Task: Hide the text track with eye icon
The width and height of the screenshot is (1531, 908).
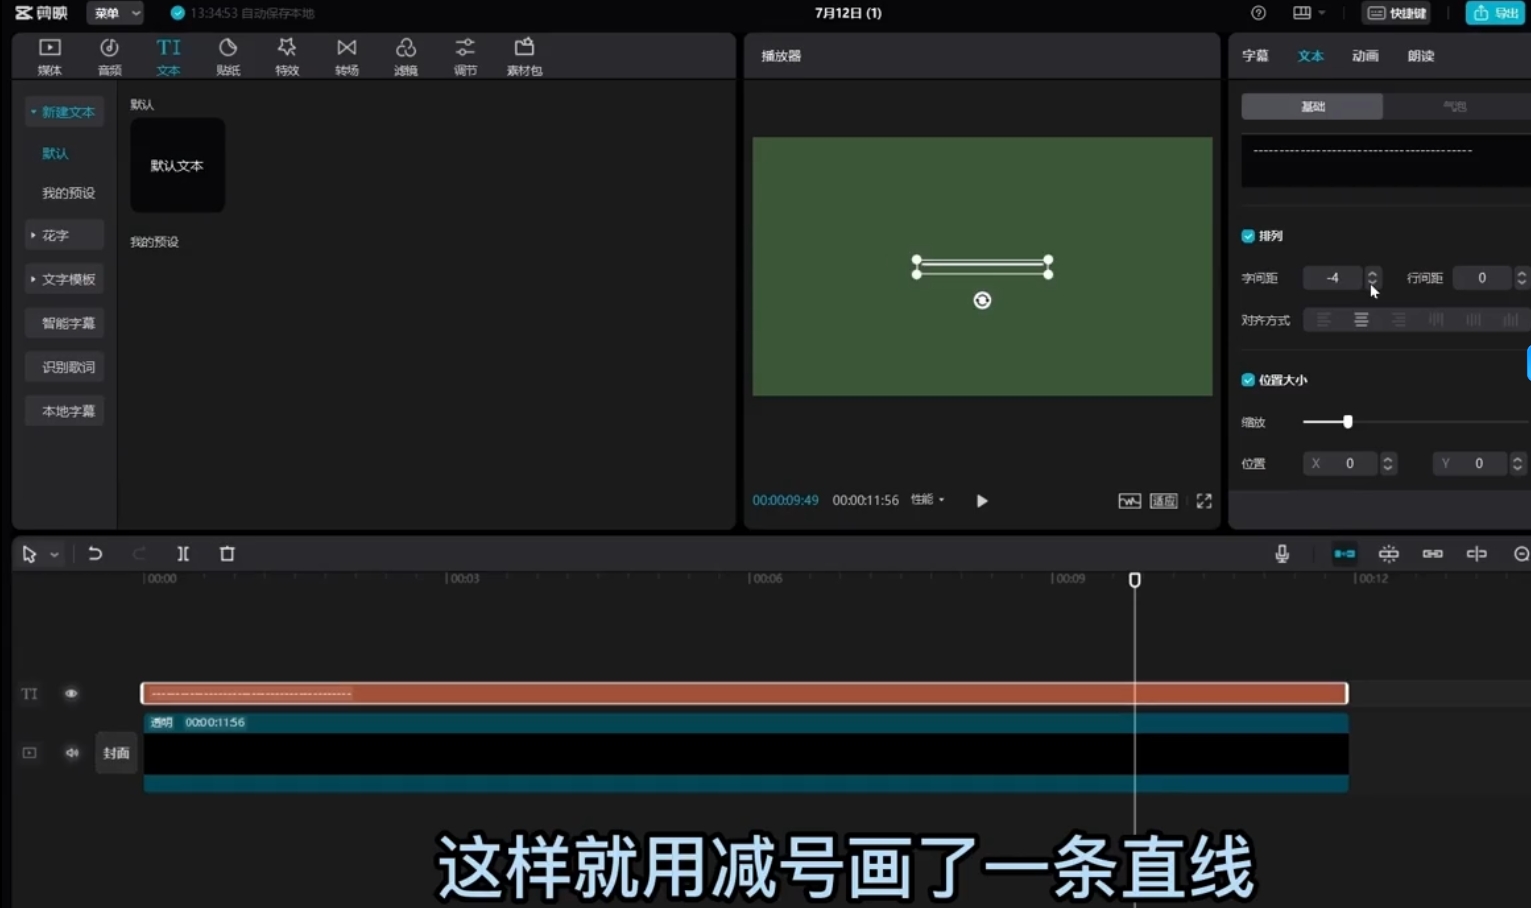Action: tap(71, 693)
